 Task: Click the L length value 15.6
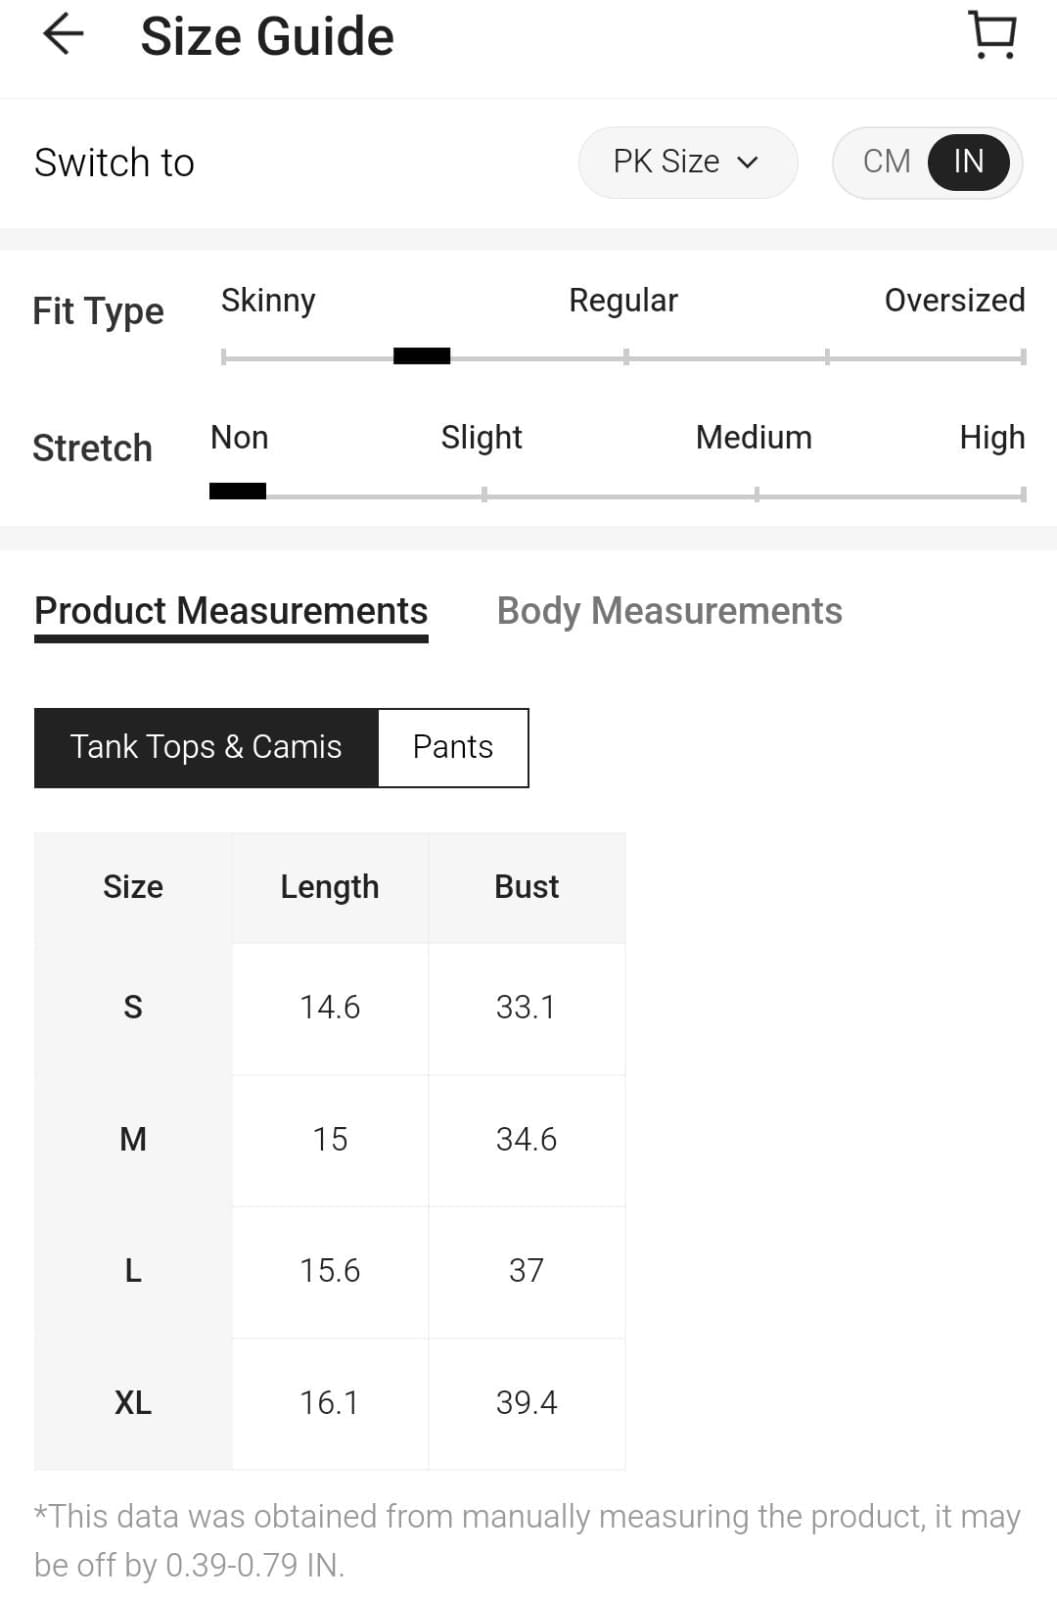click(330, 1271)
